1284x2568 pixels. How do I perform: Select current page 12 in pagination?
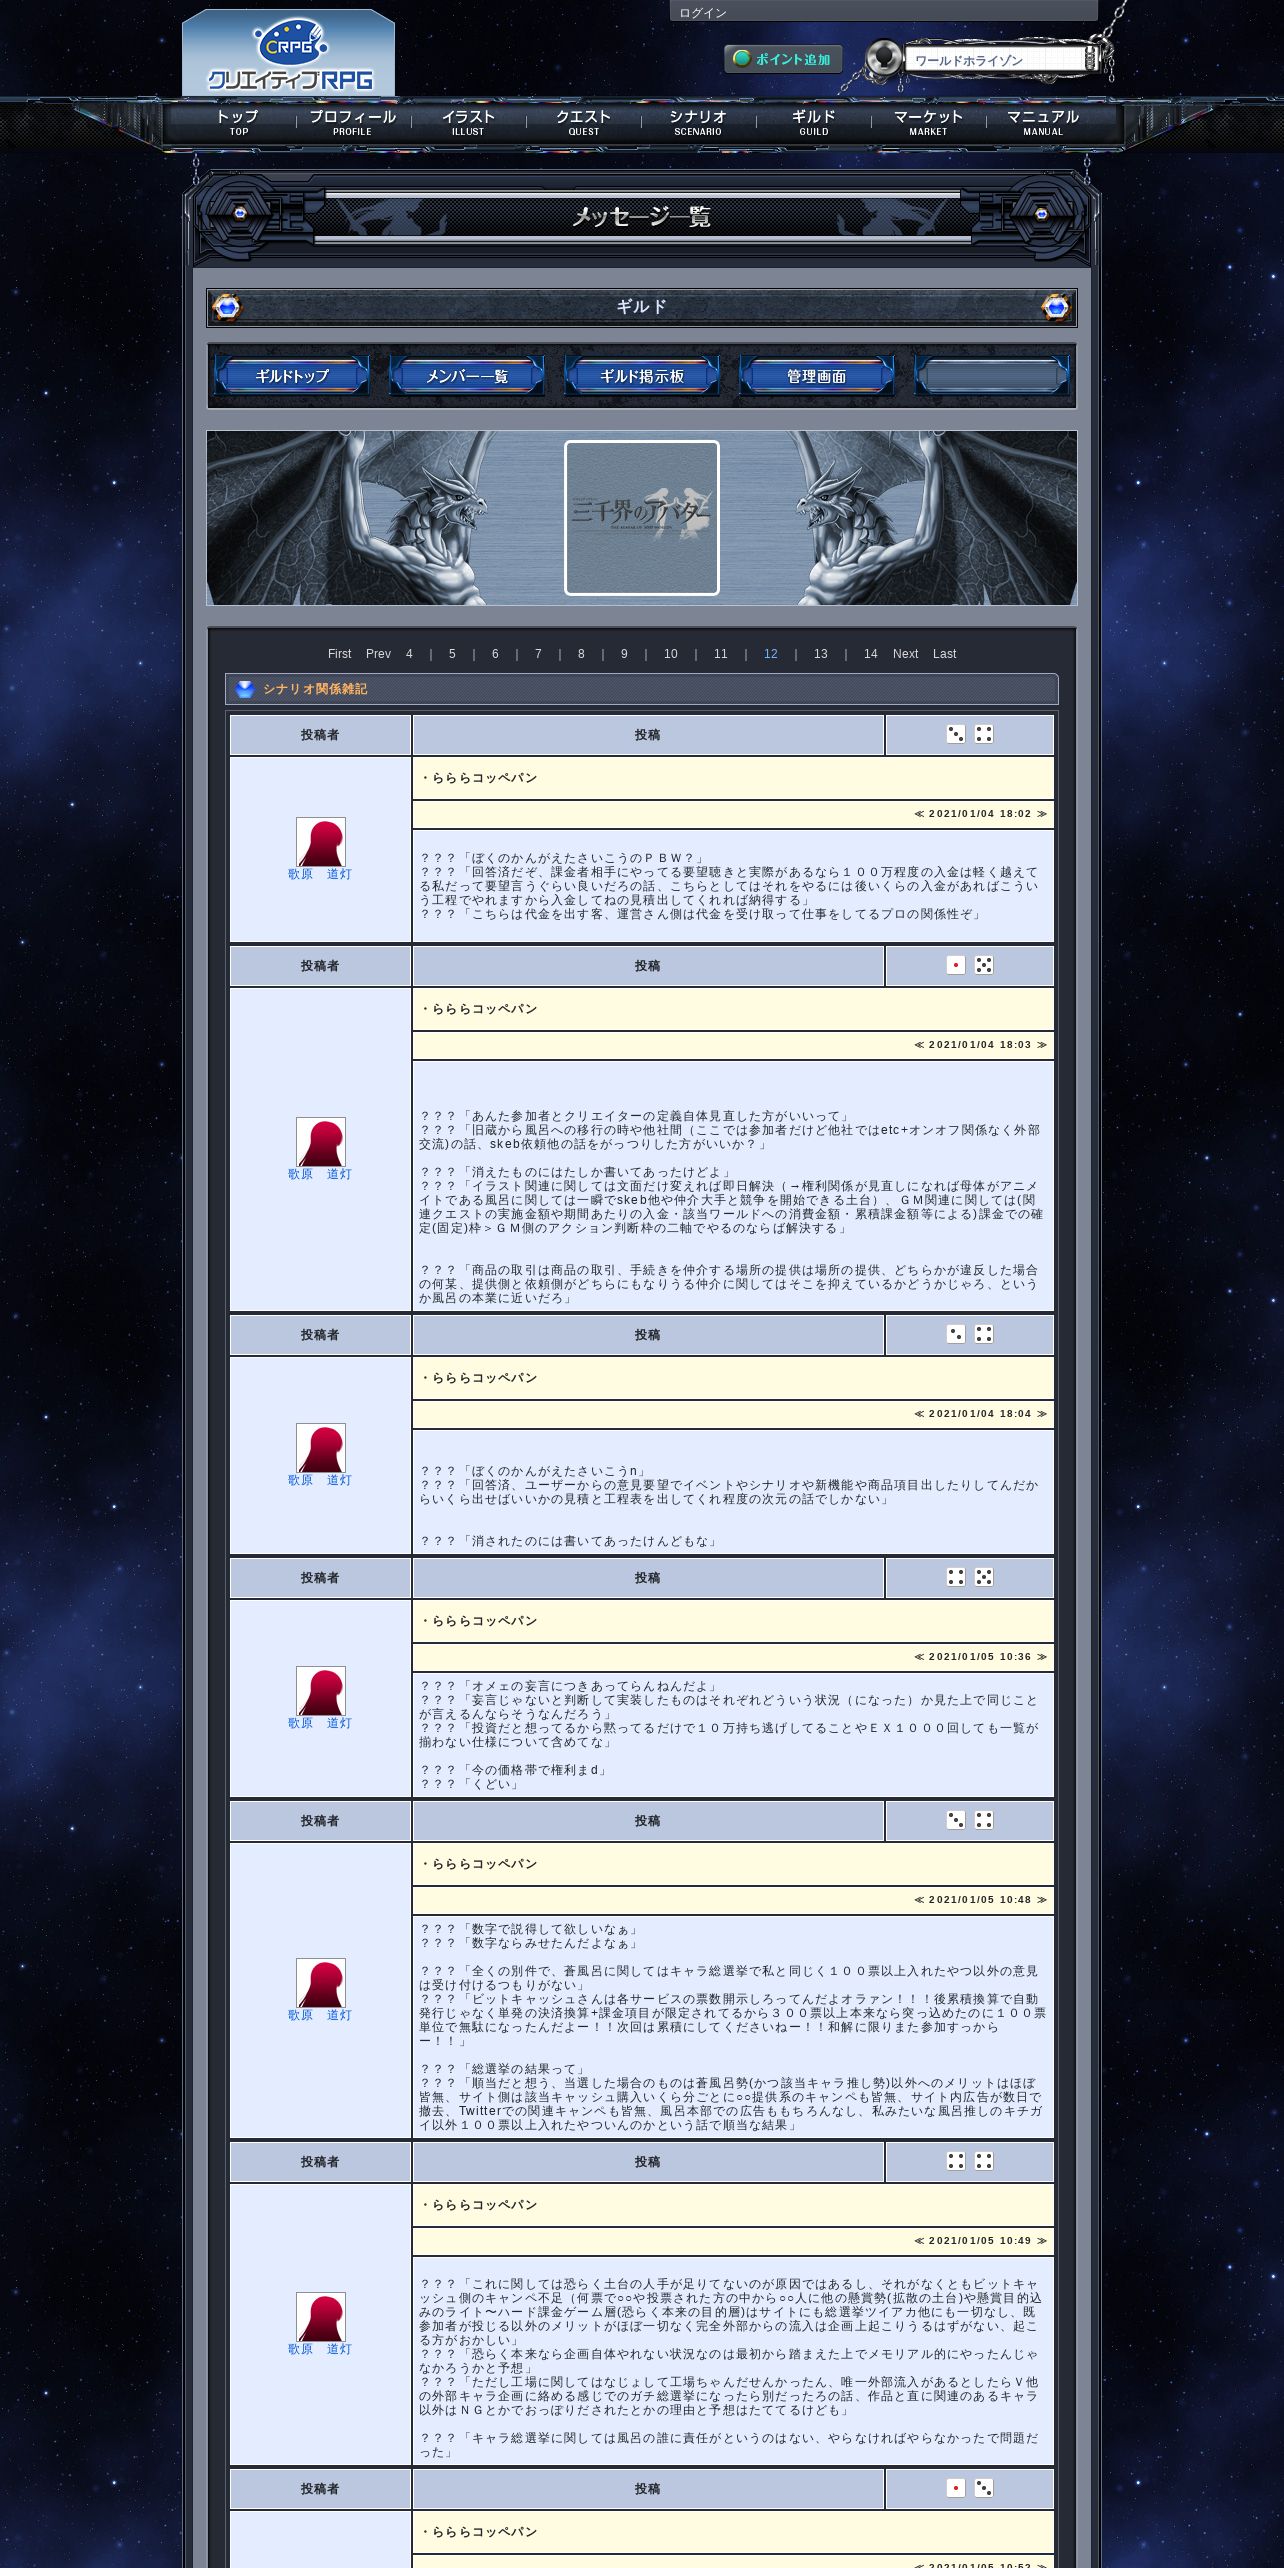771,654
